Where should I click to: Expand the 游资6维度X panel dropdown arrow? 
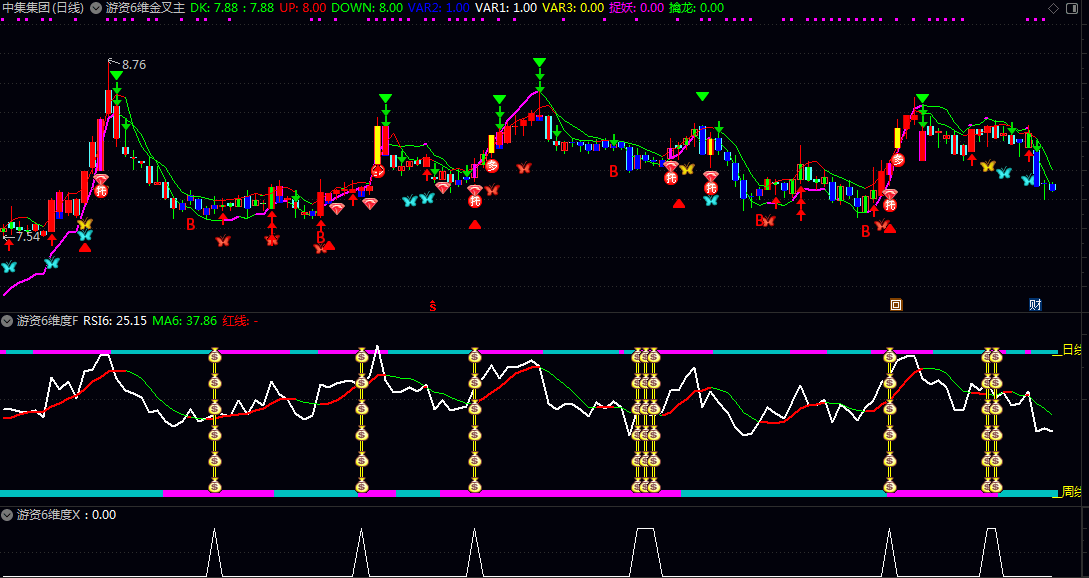pyautogui.click(x=8, y=515)
